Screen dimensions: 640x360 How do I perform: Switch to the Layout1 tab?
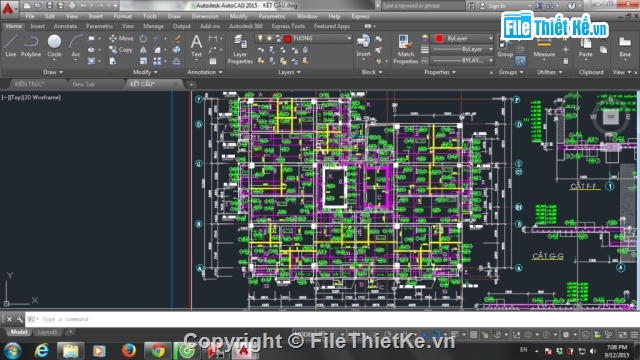tap(47, 332)
